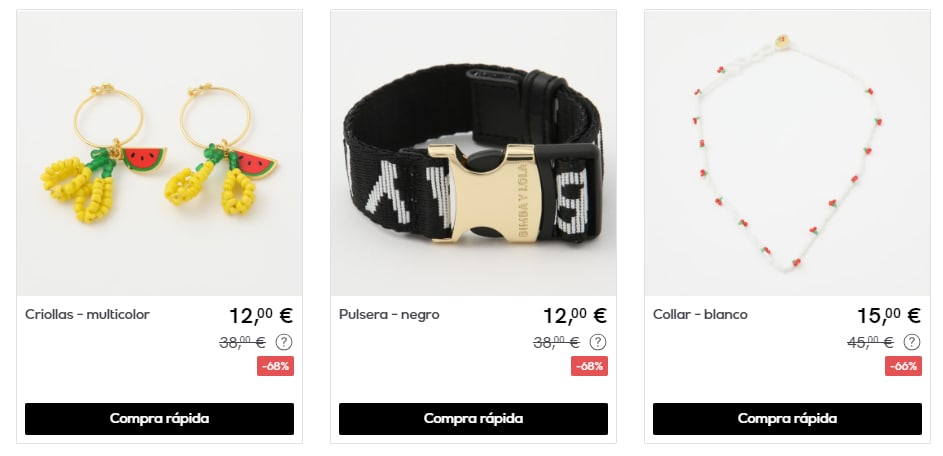The width and height of the screenshot is (943, 456).
Task: Open the Collar - blanco product title
Action: pyautogui.click(x=700, y=315)
